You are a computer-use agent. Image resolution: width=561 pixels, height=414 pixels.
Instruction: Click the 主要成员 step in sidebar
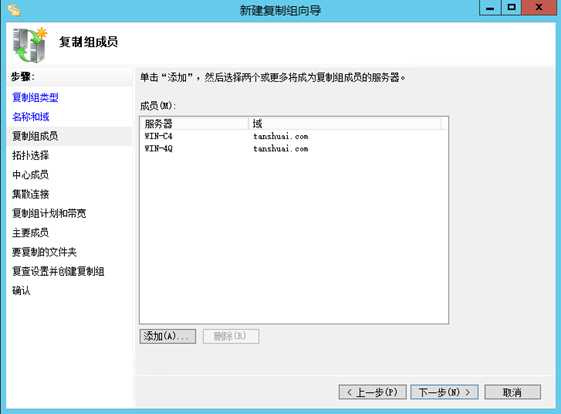tap(30, 233)
